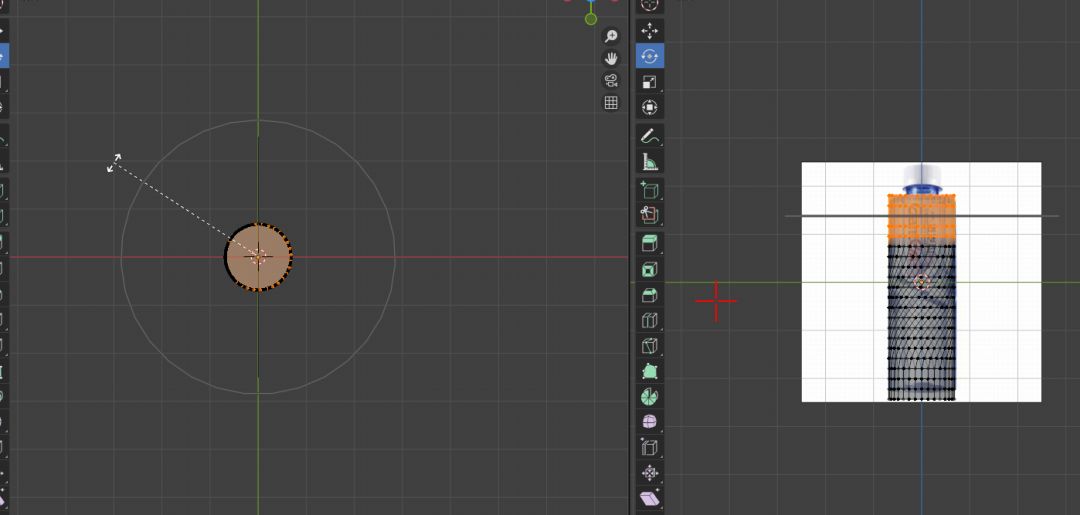Toggle the camera view
This screenshot has height=515, width=1080.
(x=611, y=80)
